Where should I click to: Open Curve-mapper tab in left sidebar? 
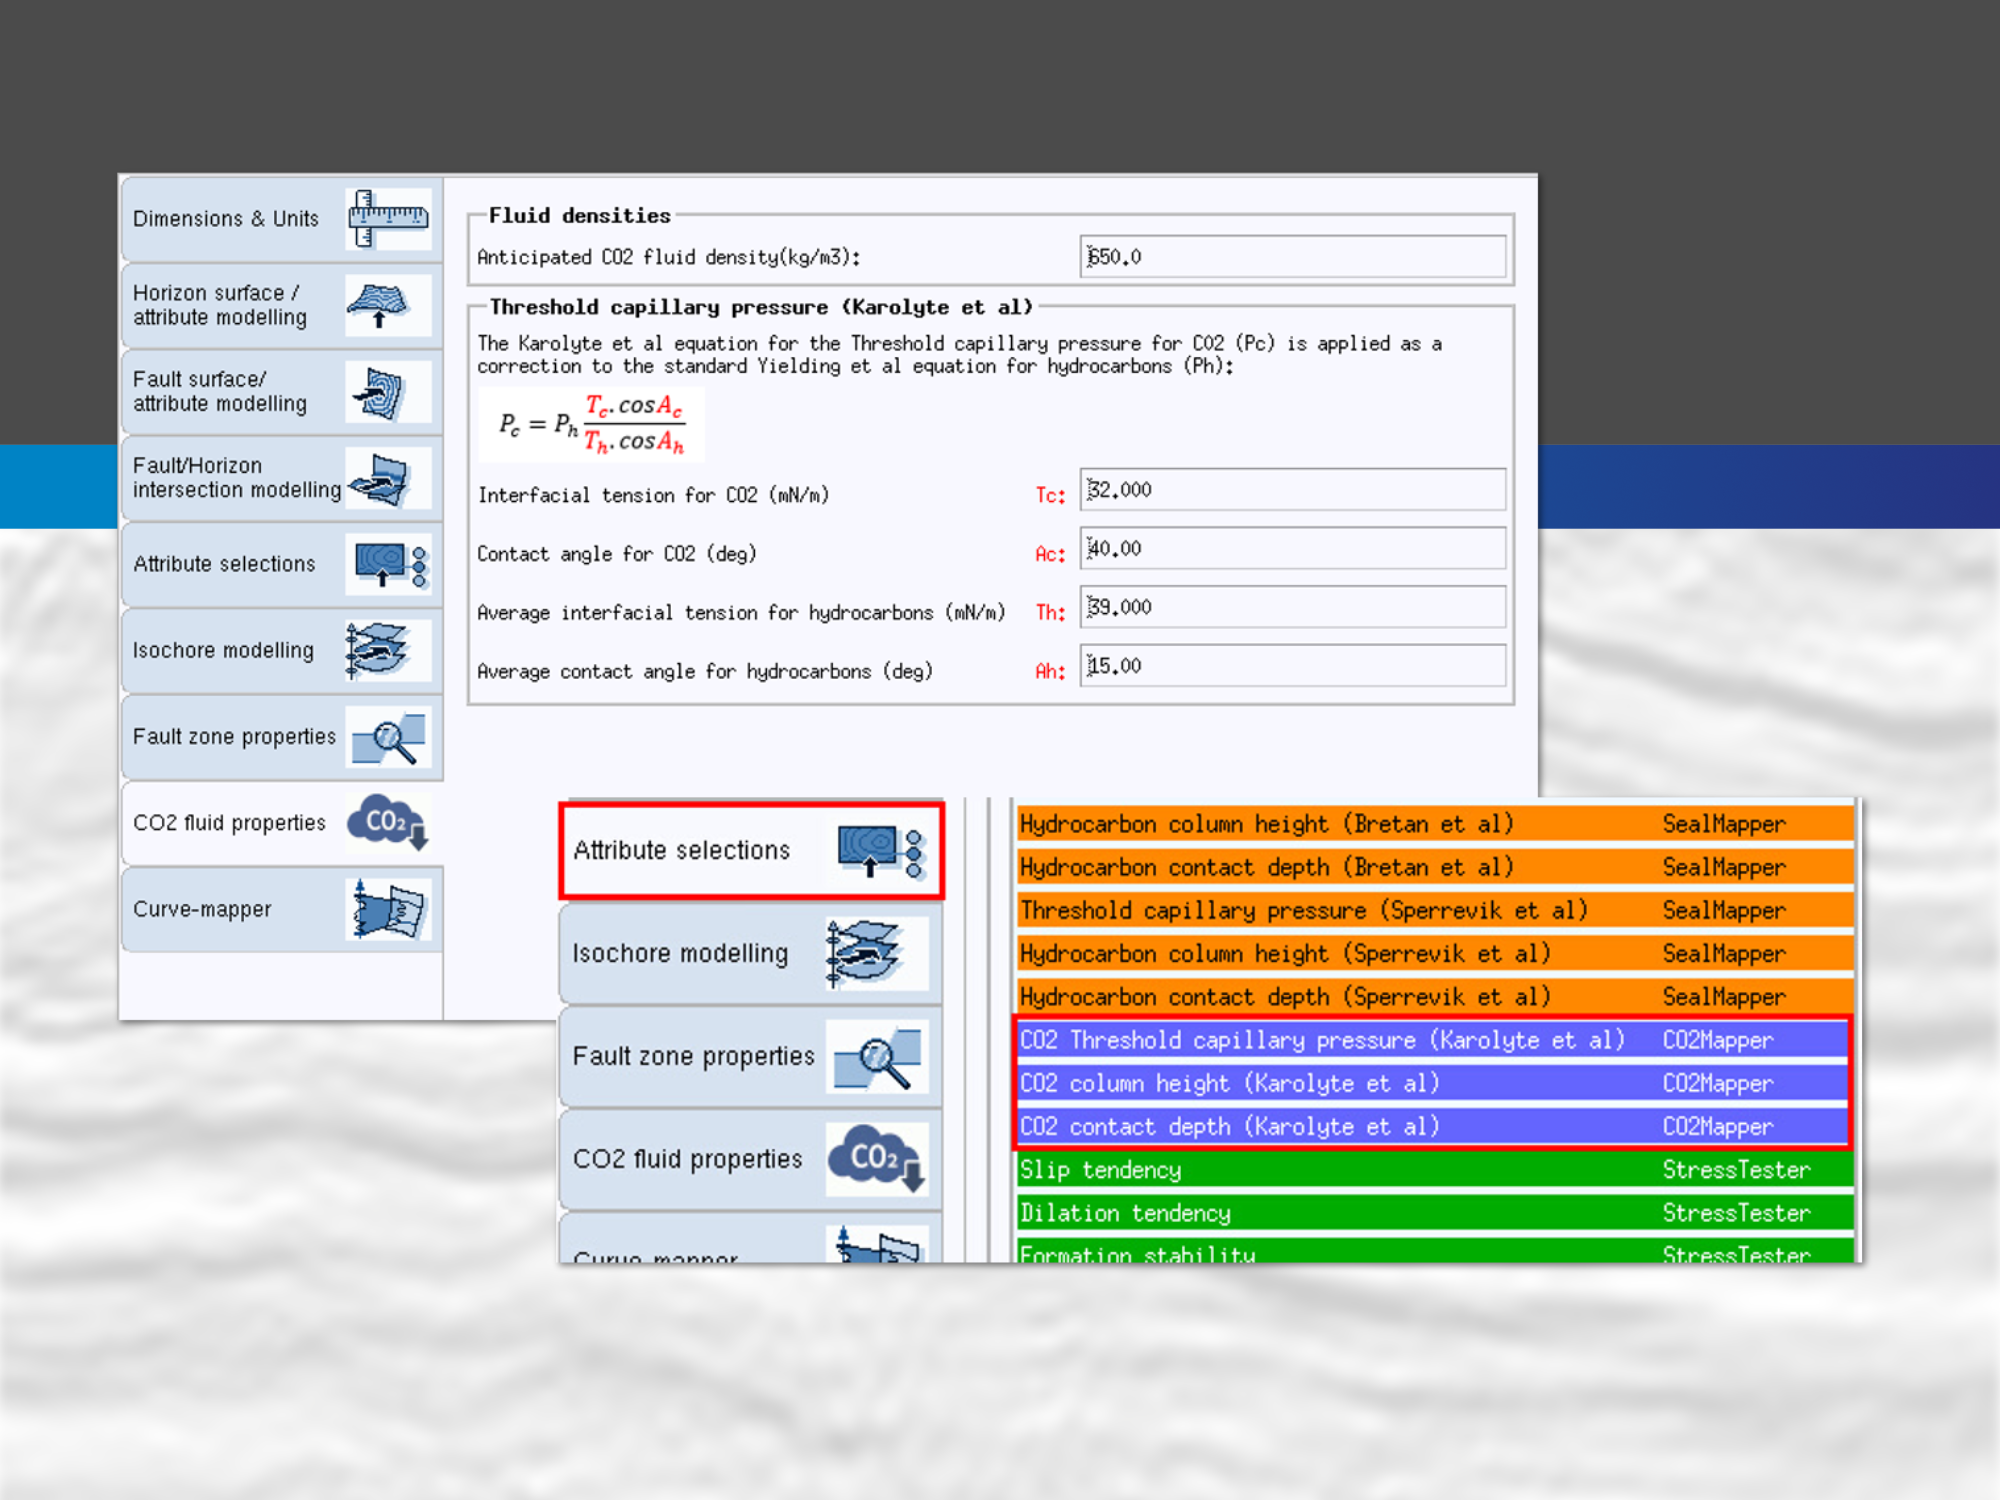(282, 909)
